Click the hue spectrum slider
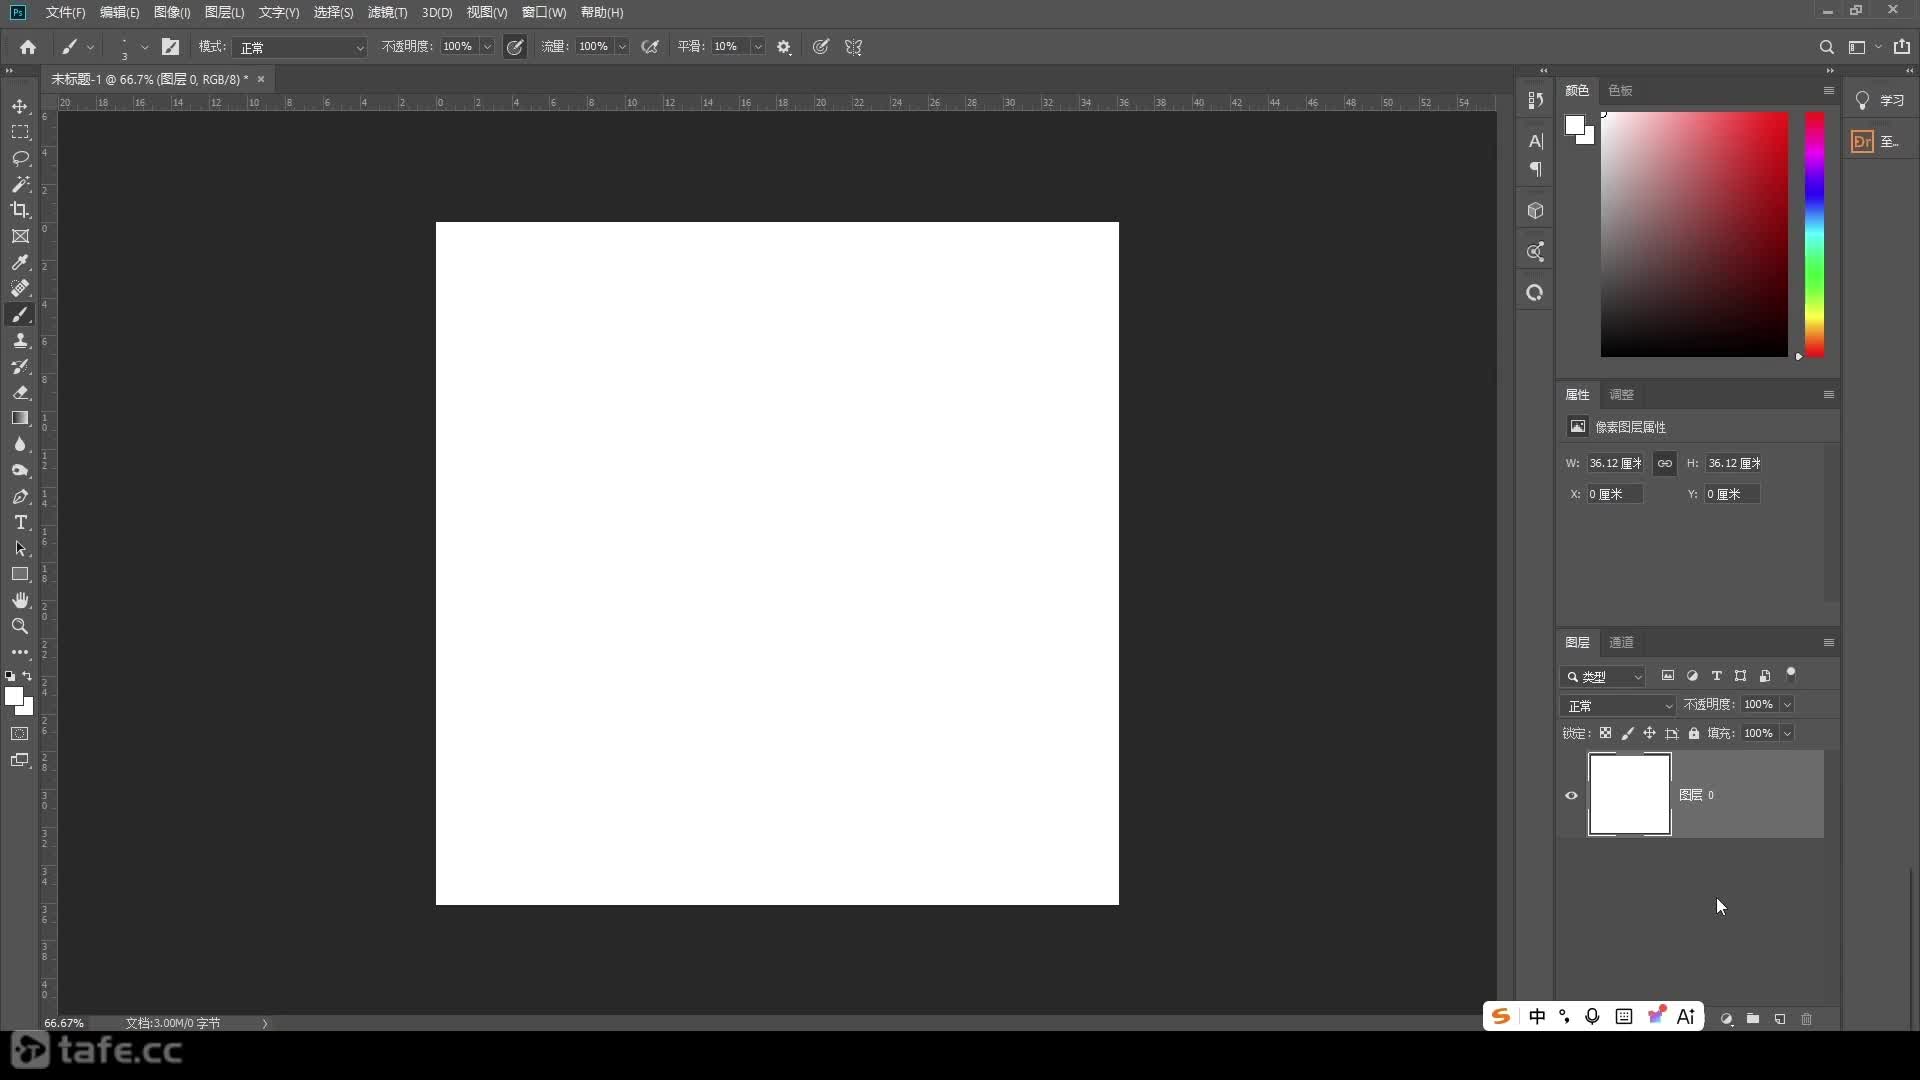The height and width of the screenshot is (1080, 1920). pos(1814,234)
